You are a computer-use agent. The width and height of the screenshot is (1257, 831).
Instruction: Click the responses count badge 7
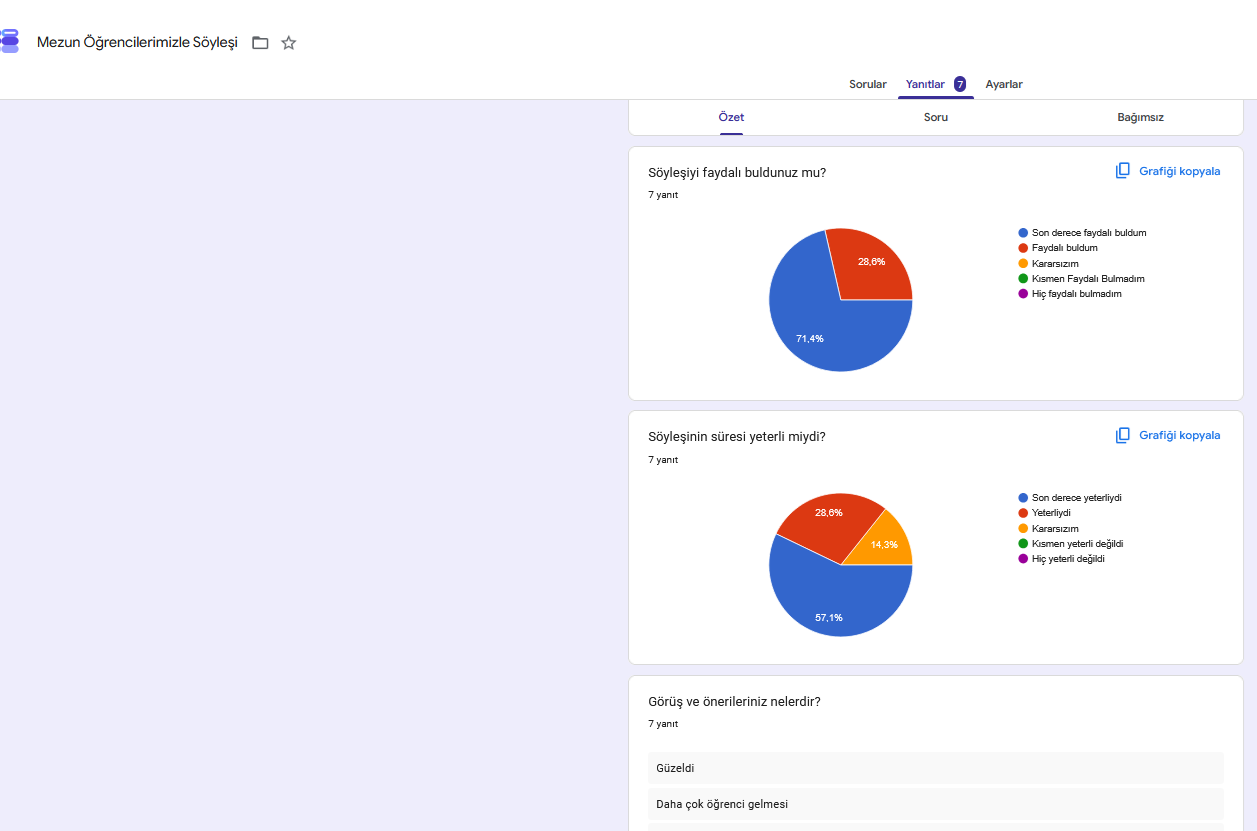960,84
